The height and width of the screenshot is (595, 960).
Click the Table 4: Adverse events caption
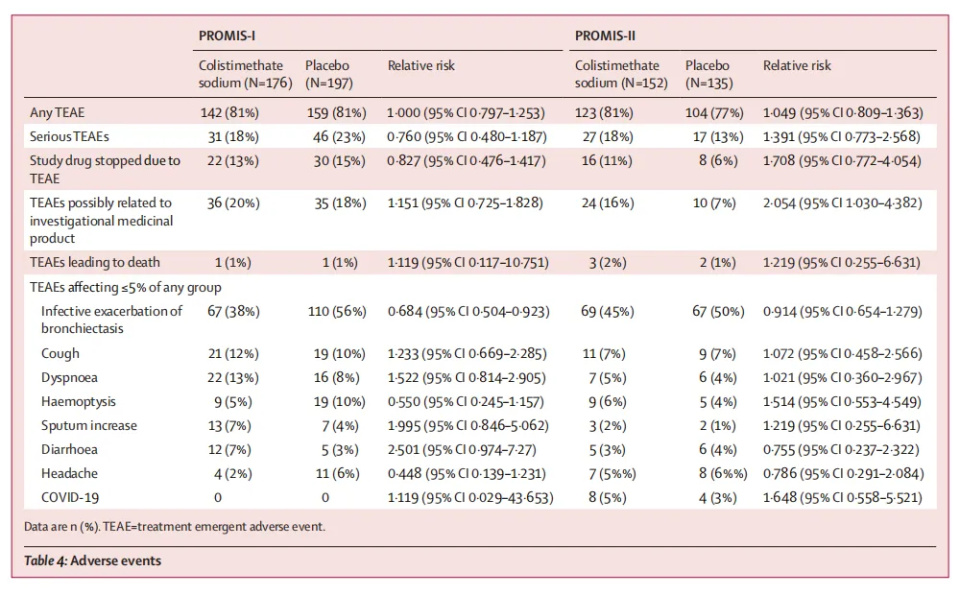92,561
